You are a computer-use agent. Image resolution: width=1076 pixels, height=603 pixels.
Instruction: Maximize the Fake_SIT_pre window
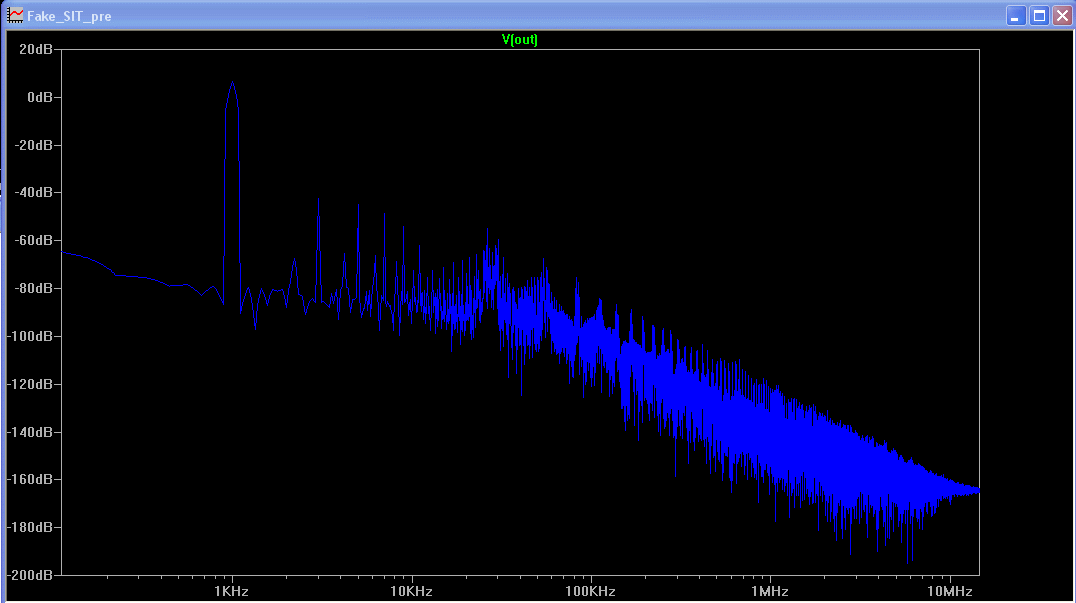(1040, 15)
